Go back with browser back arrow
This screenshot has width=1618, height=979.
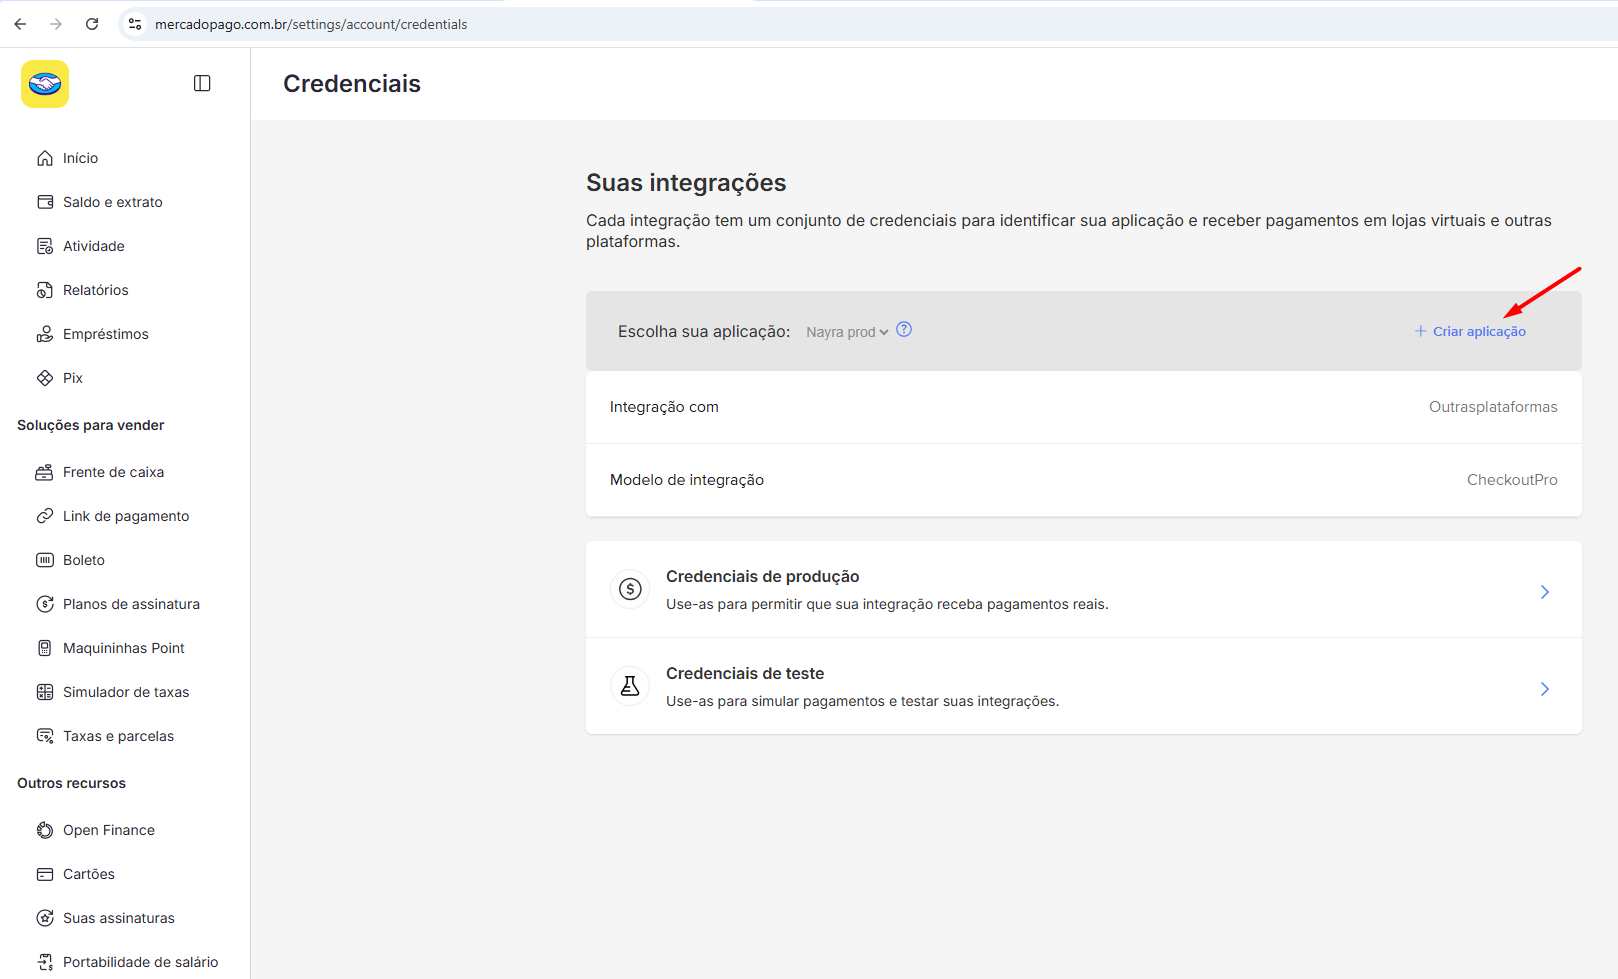(20, 24)
